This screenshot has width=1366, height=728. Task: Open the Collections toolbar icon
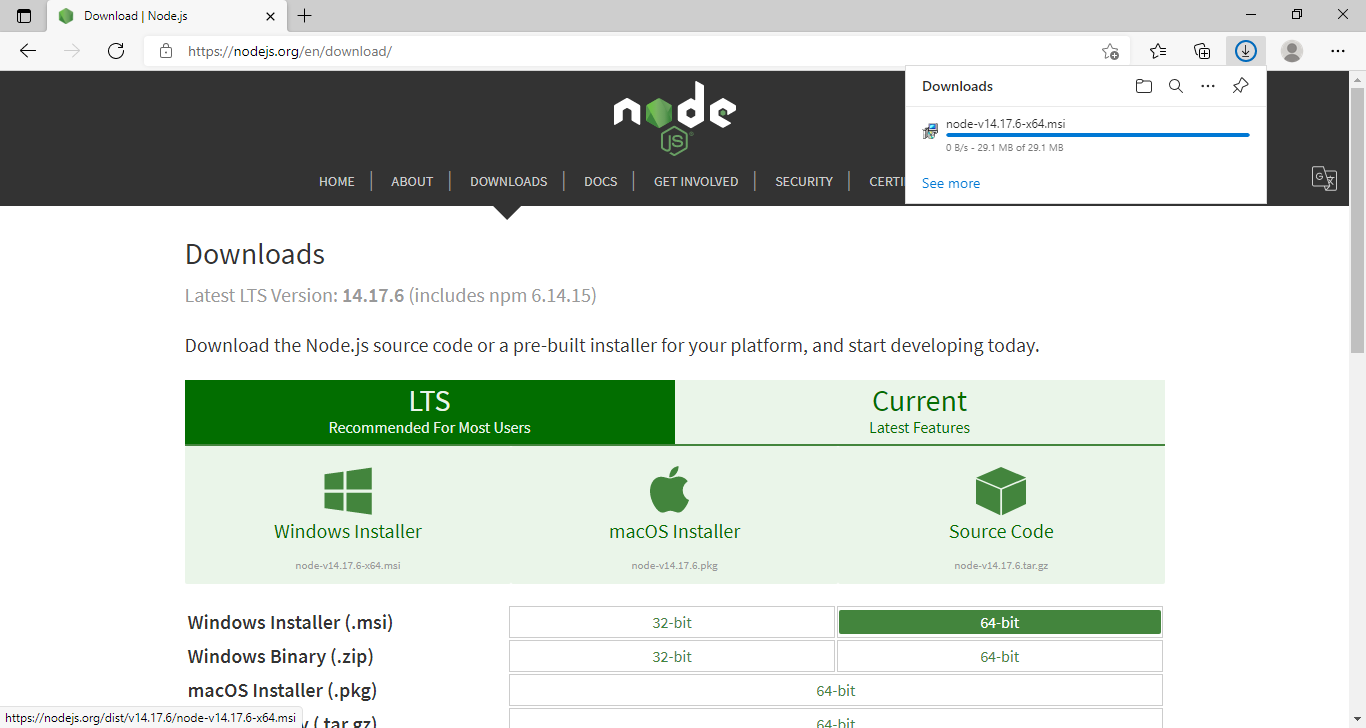[x=1202, y=51]
